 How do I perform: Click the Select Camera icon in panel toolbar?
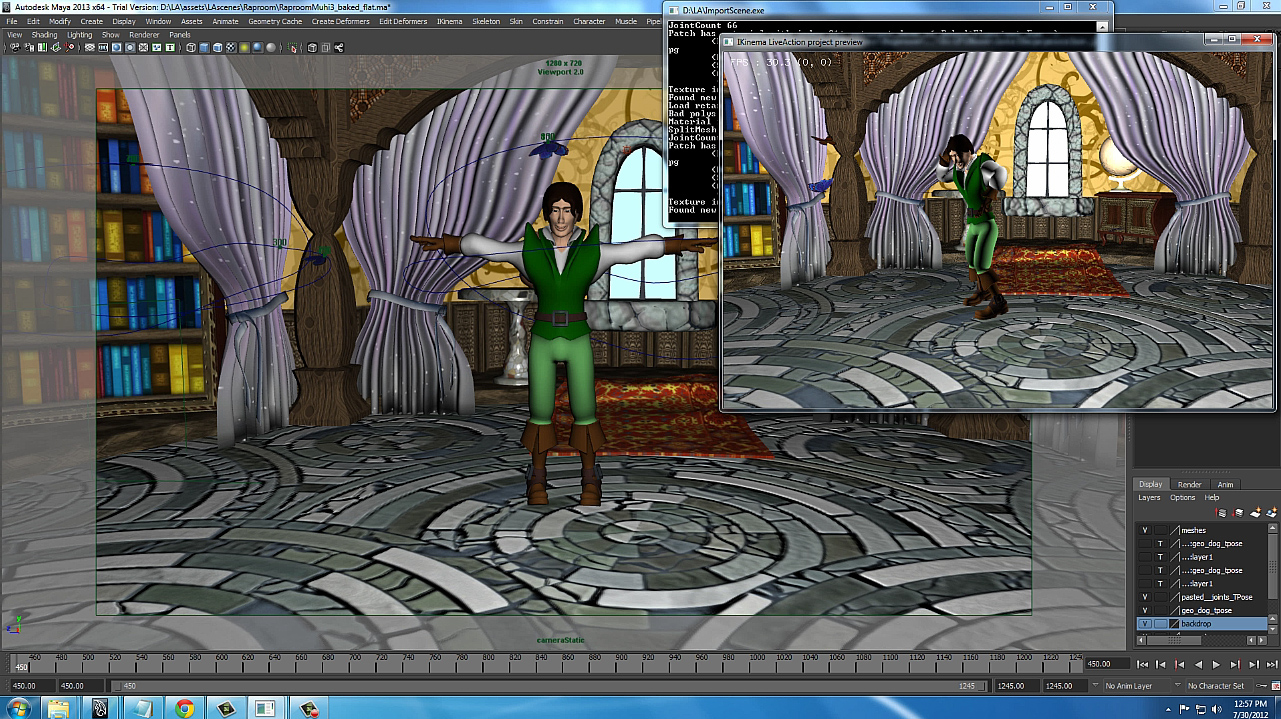click(14, 47)
